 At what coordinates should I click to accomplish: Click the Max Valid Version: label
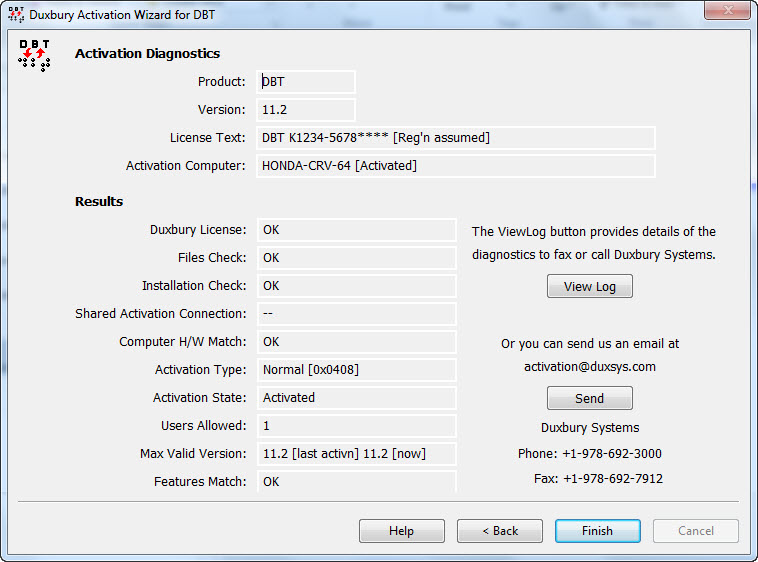(x=193, y=454)
